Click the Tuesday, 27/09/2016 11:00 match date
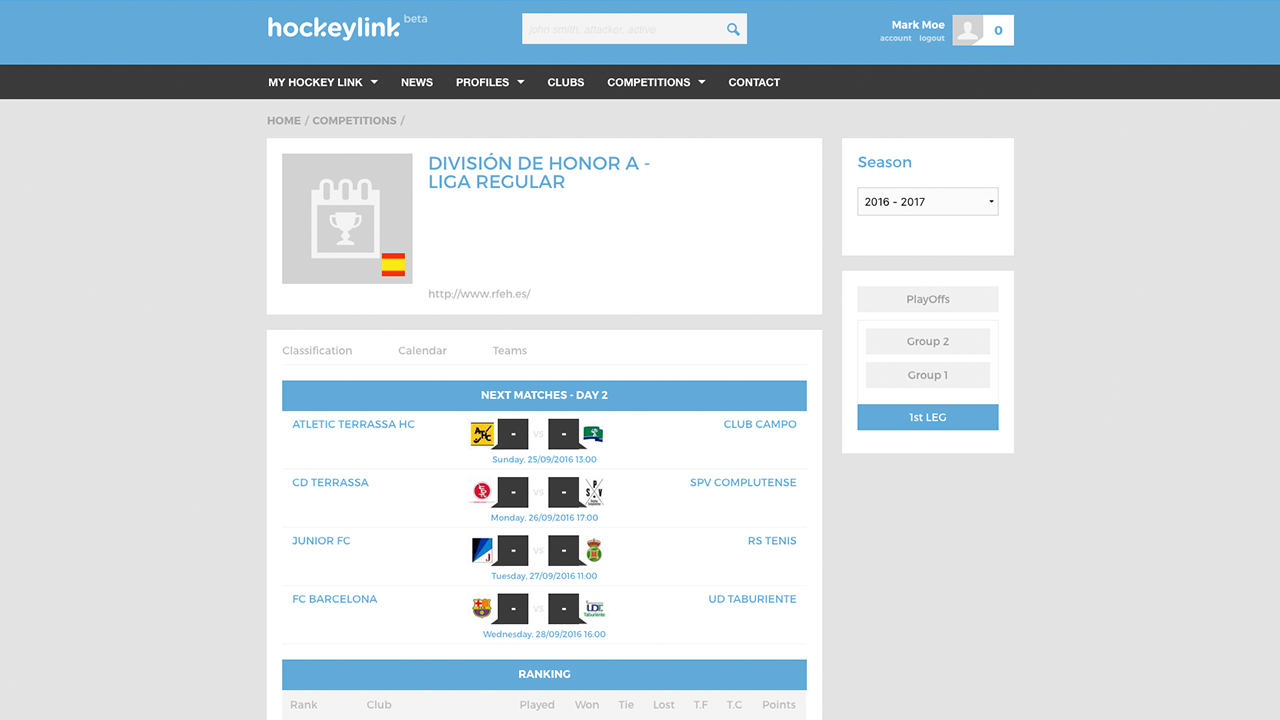The width and height of the screenshot is (1280, 720). pos(544,576)
